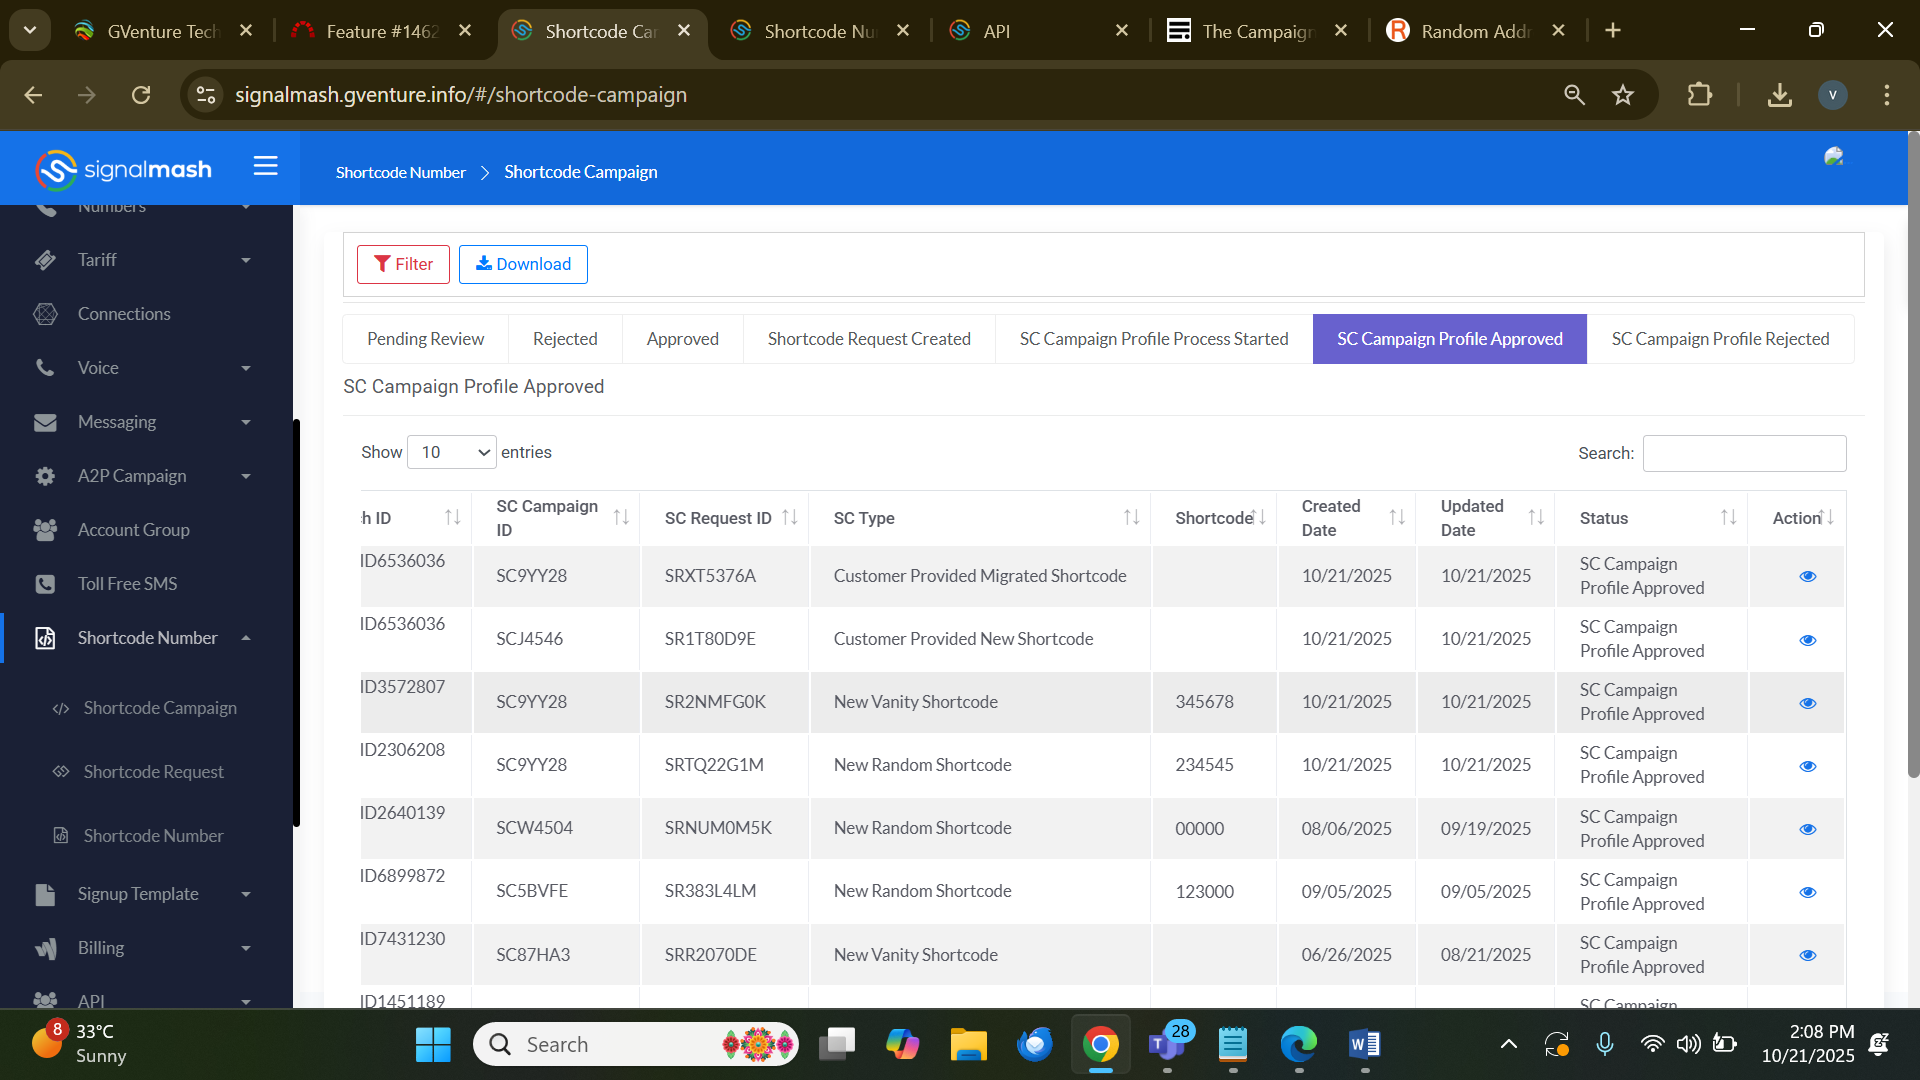Click the hamburger menu icon beside logo
This screenshot has width=1920, height=1080.
tap(265, 166)
